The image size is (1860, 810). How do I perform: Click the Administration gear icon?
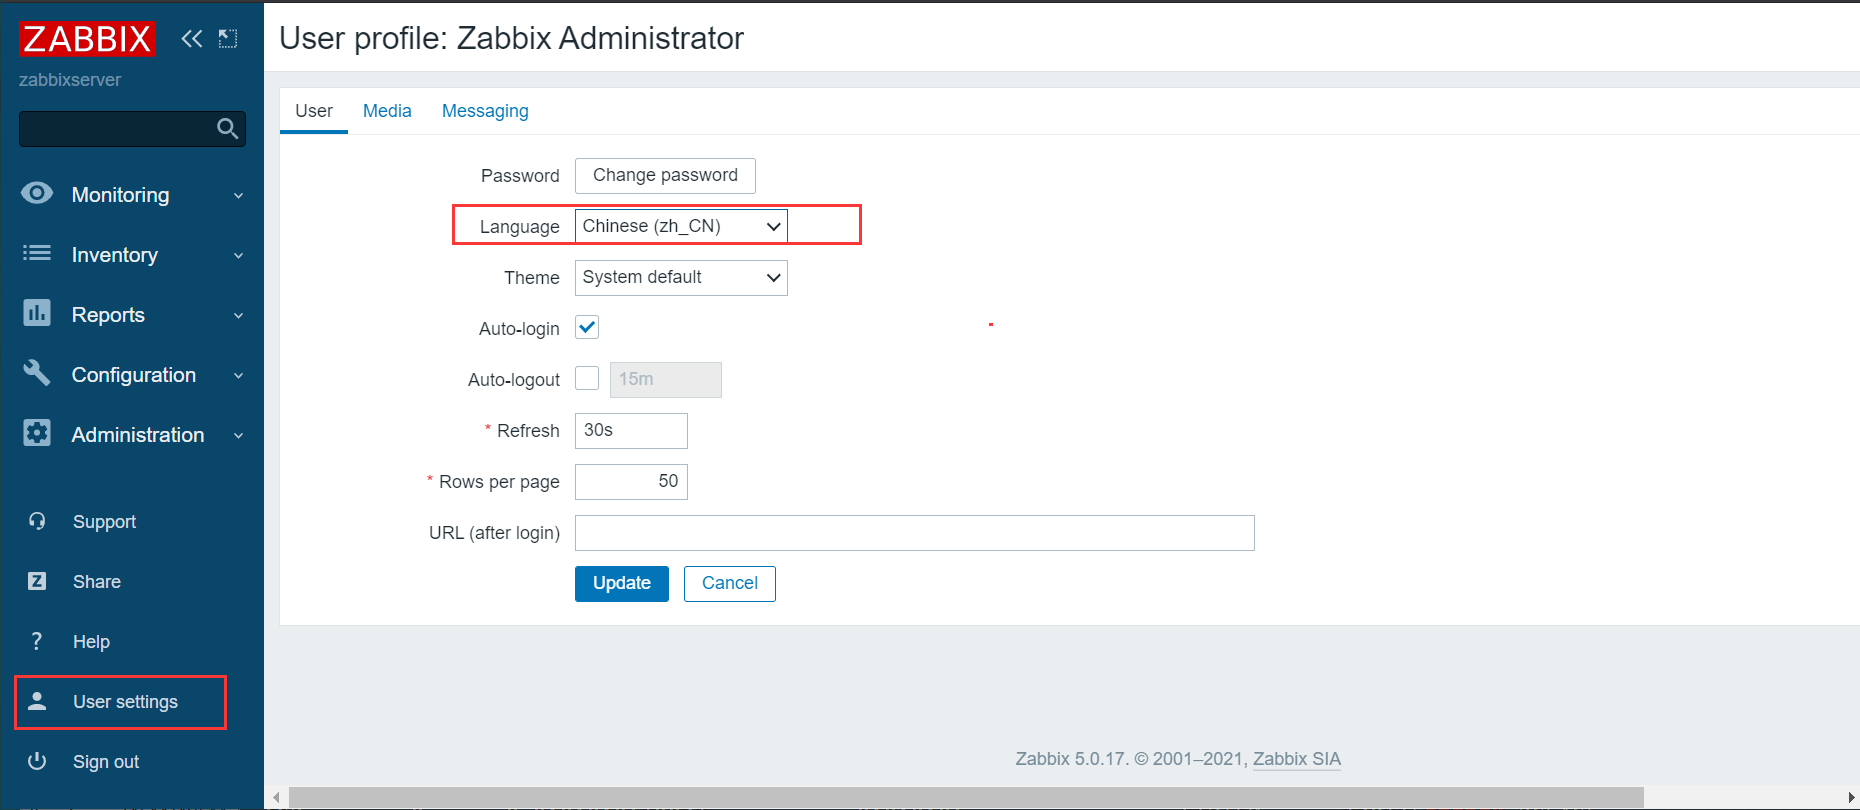pyautogui.click(x=37, y=433)
